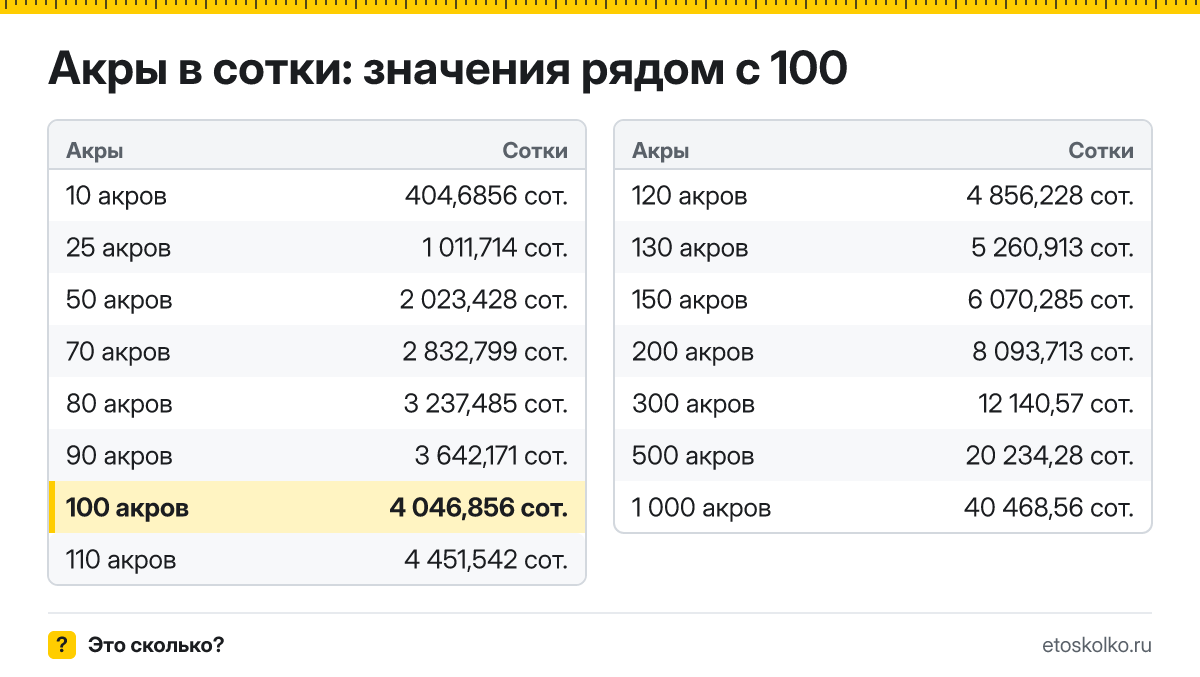Screen dimensions: 1200x677
Task: Select the '25 акров' cell
Action: pyautogui.click(x=118, y=247)
